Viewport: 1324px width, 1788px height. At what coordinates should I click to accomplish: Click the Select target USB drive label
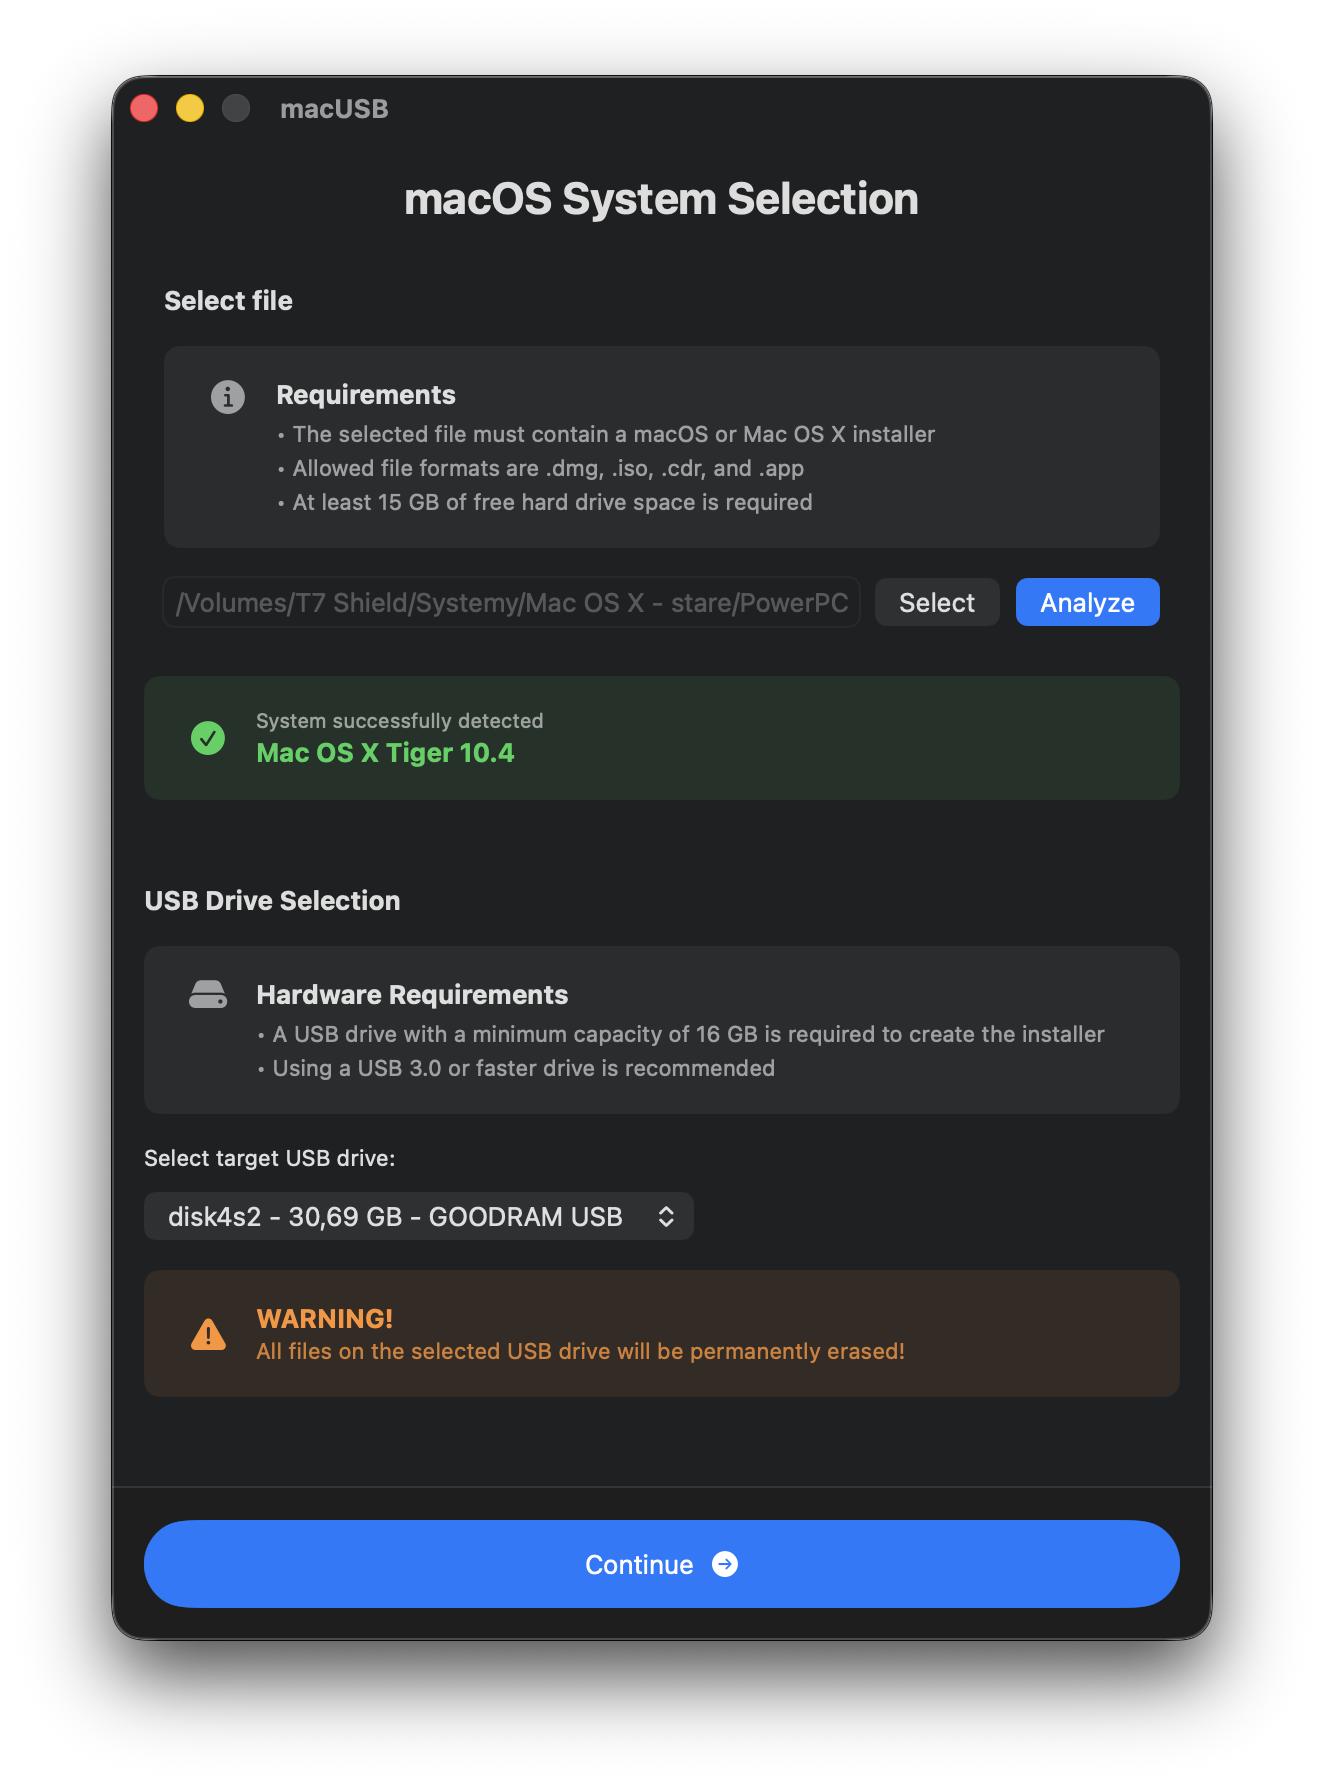tap(269, 1158)
